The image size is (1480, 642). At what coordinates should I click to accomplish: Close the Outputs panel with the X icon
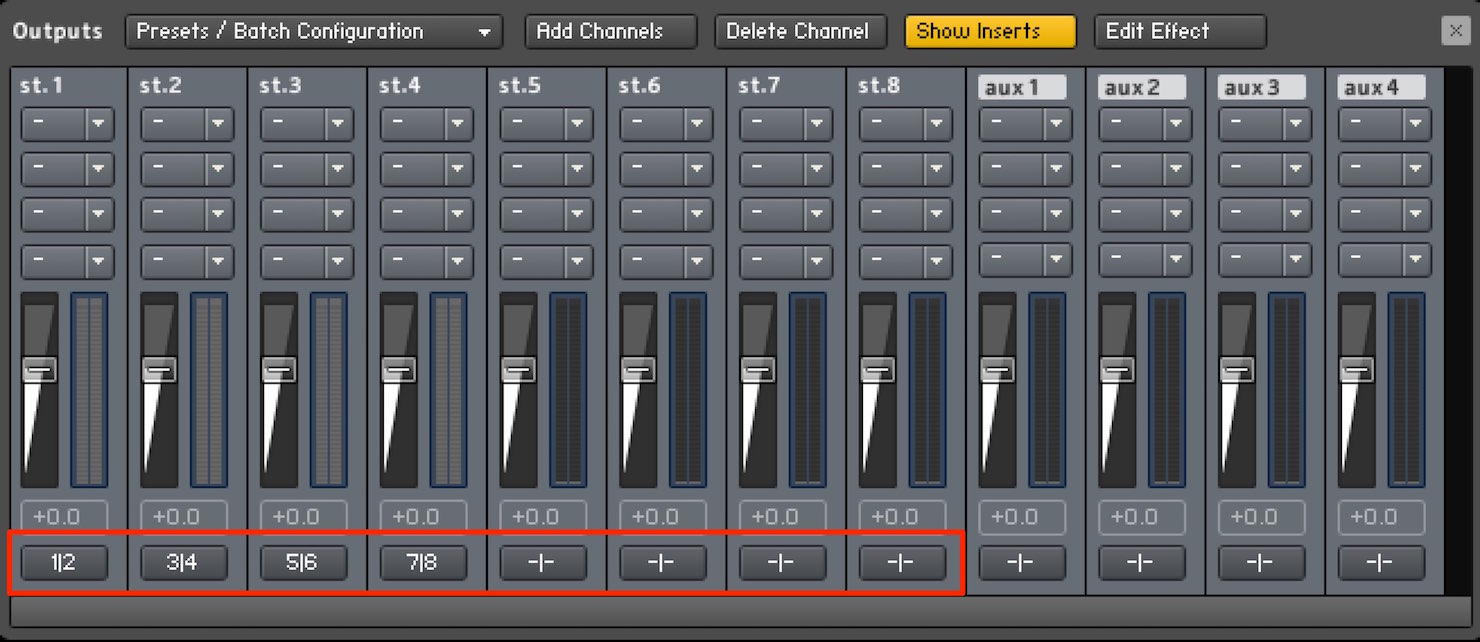[x=1455, y=31]
